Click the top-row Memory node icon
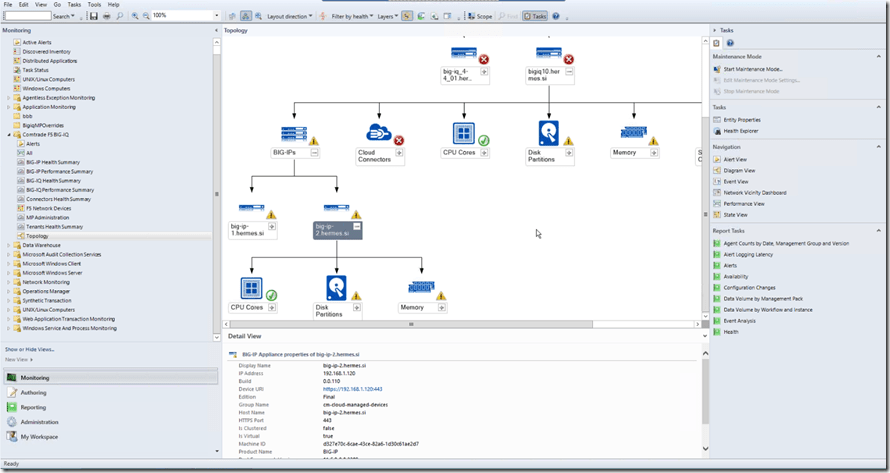Screen dimensions: 890x473 (x=633, y=133)
